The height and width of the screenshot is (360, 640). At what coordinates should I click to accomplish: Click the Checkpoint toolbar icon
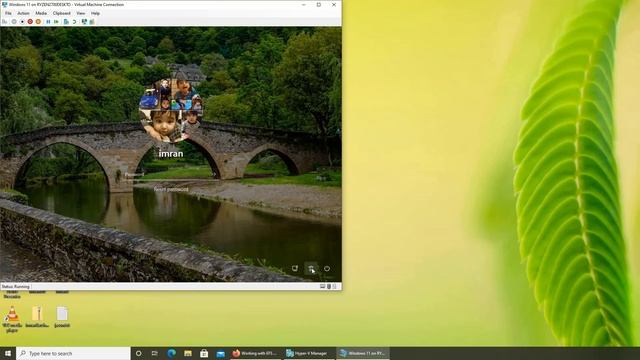coord(66,22)
